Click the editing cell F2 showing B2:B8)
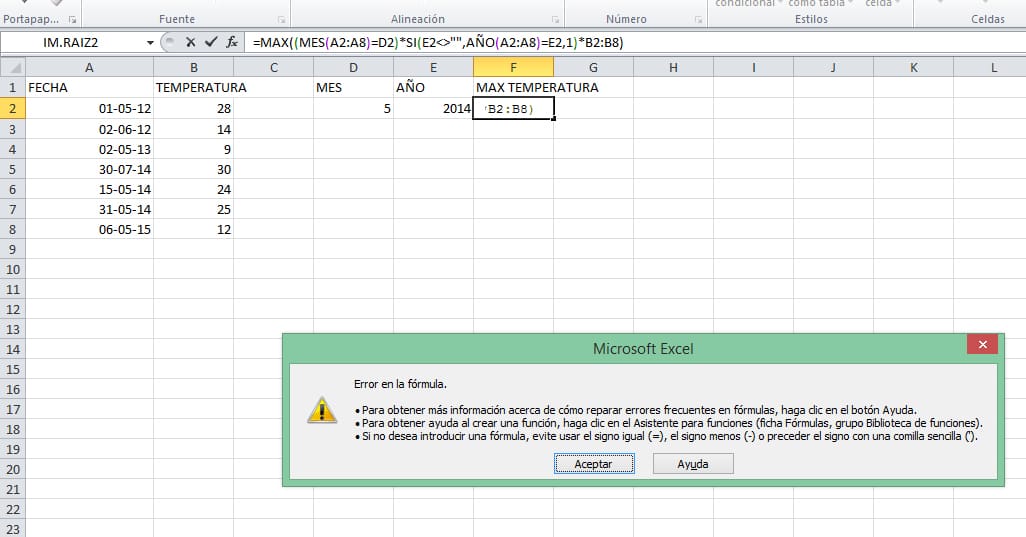Viewport: 1026px width, 537px height. tap(514, 109)
